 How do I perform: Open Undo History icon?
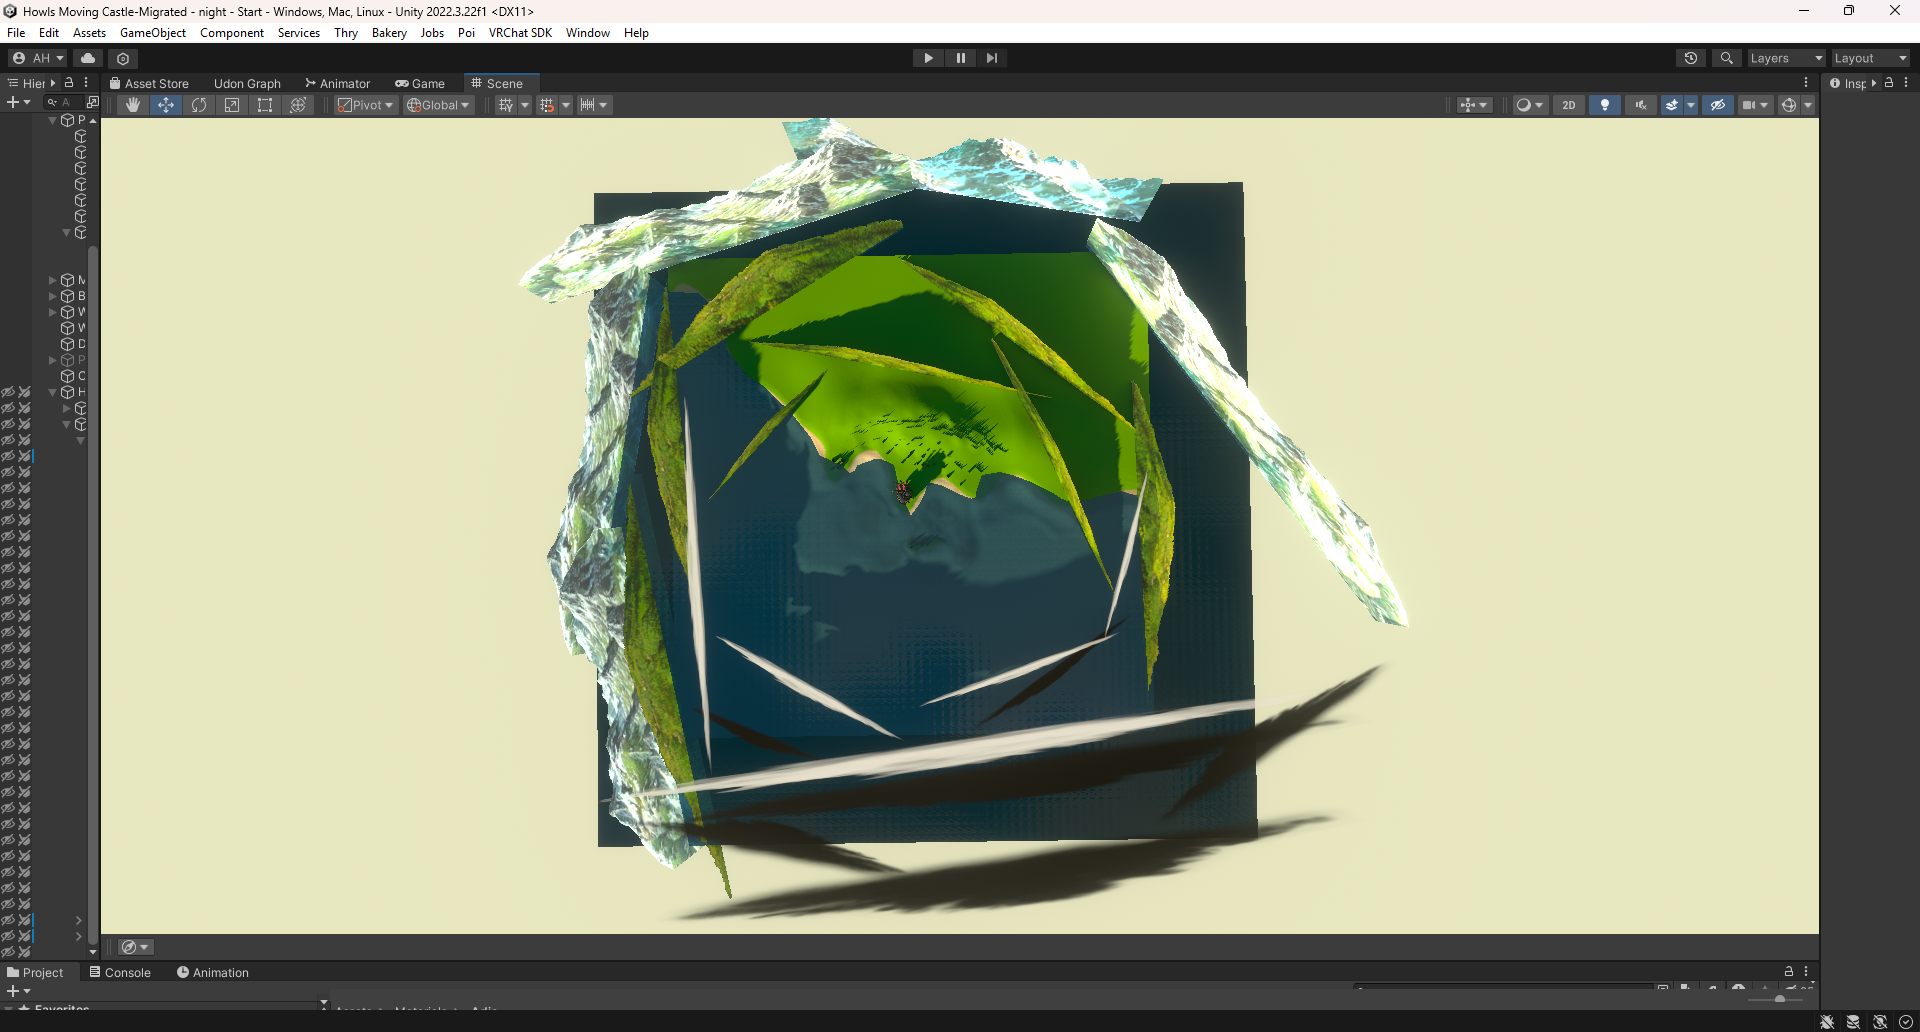point(1691,58)
